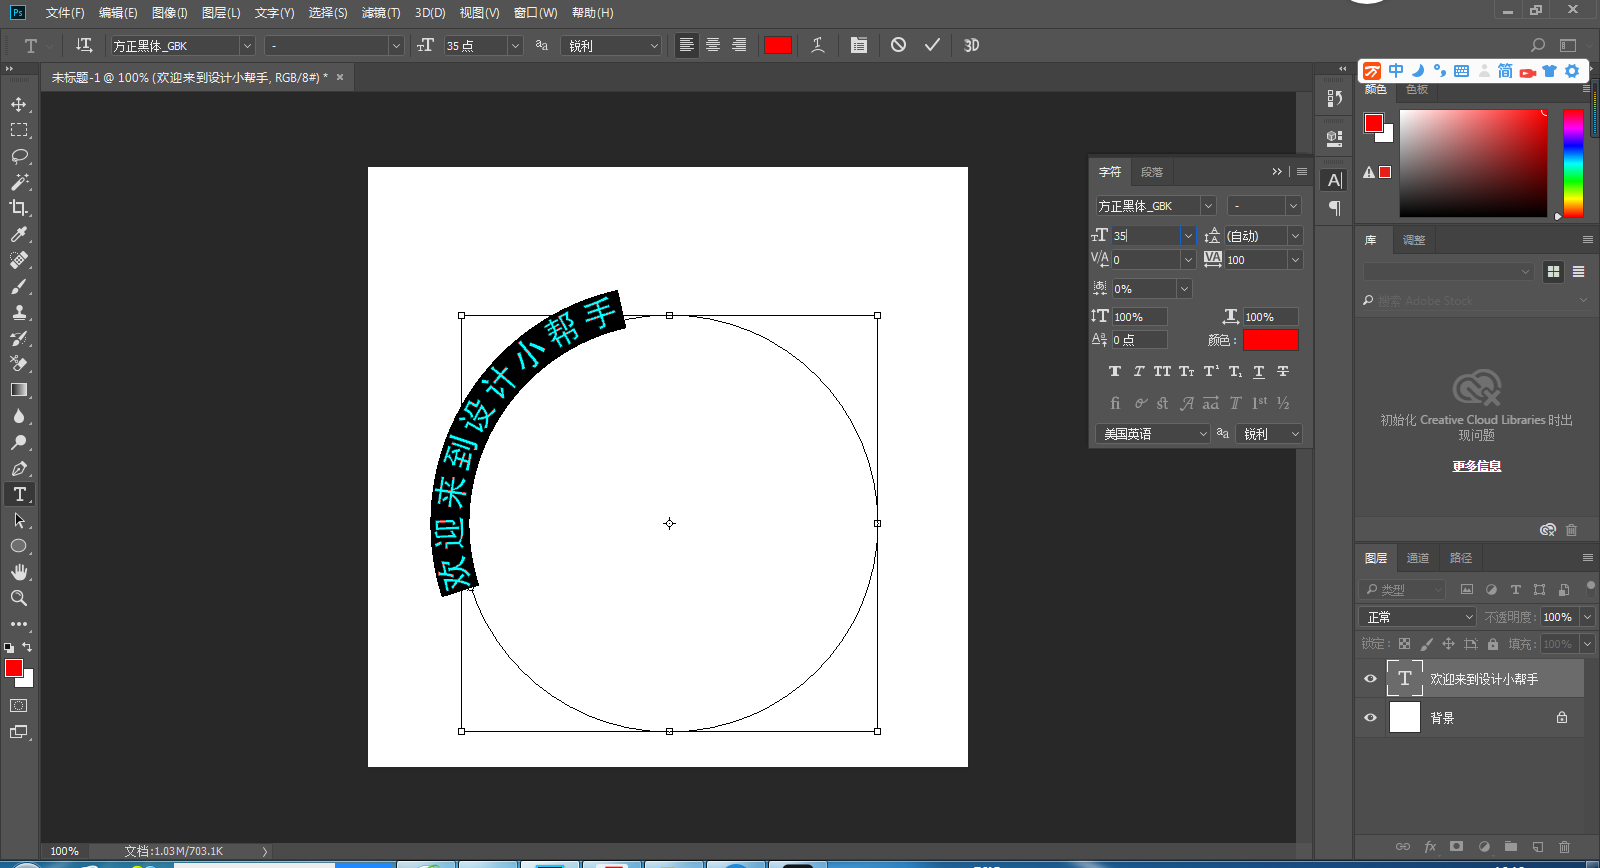
Task: Click 颜色 swatch in Character panel
Action: pos(1270,340)
